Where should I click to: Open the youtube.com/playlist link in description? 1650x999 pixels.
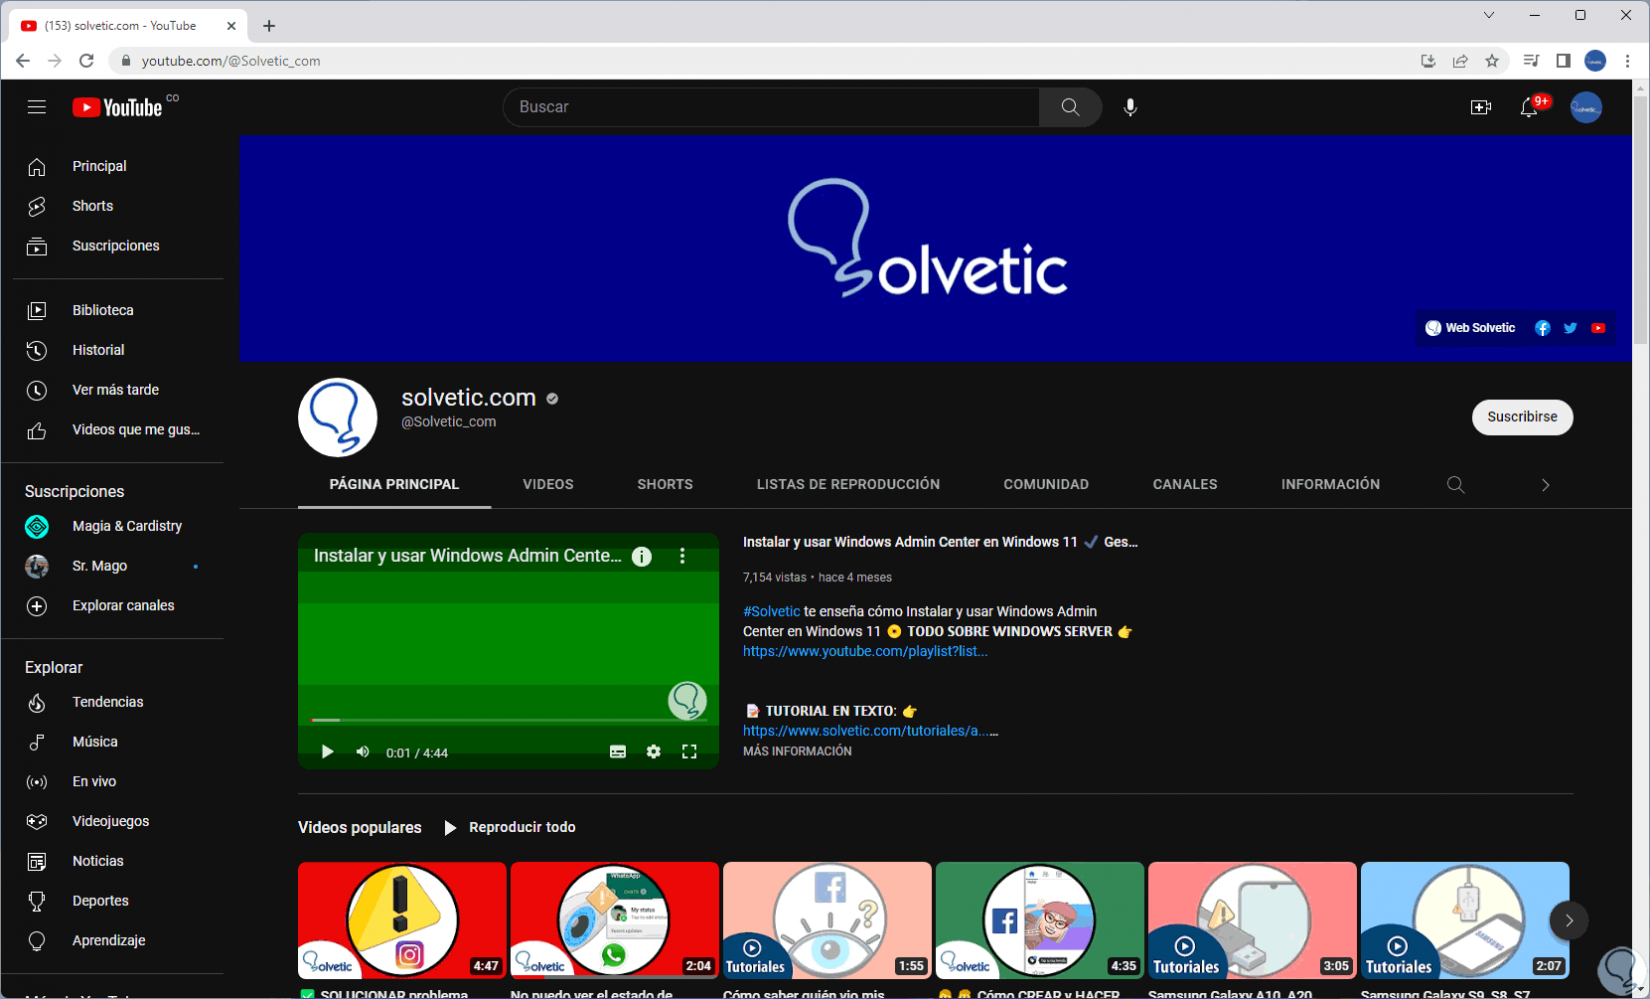(x=865, y=652)
